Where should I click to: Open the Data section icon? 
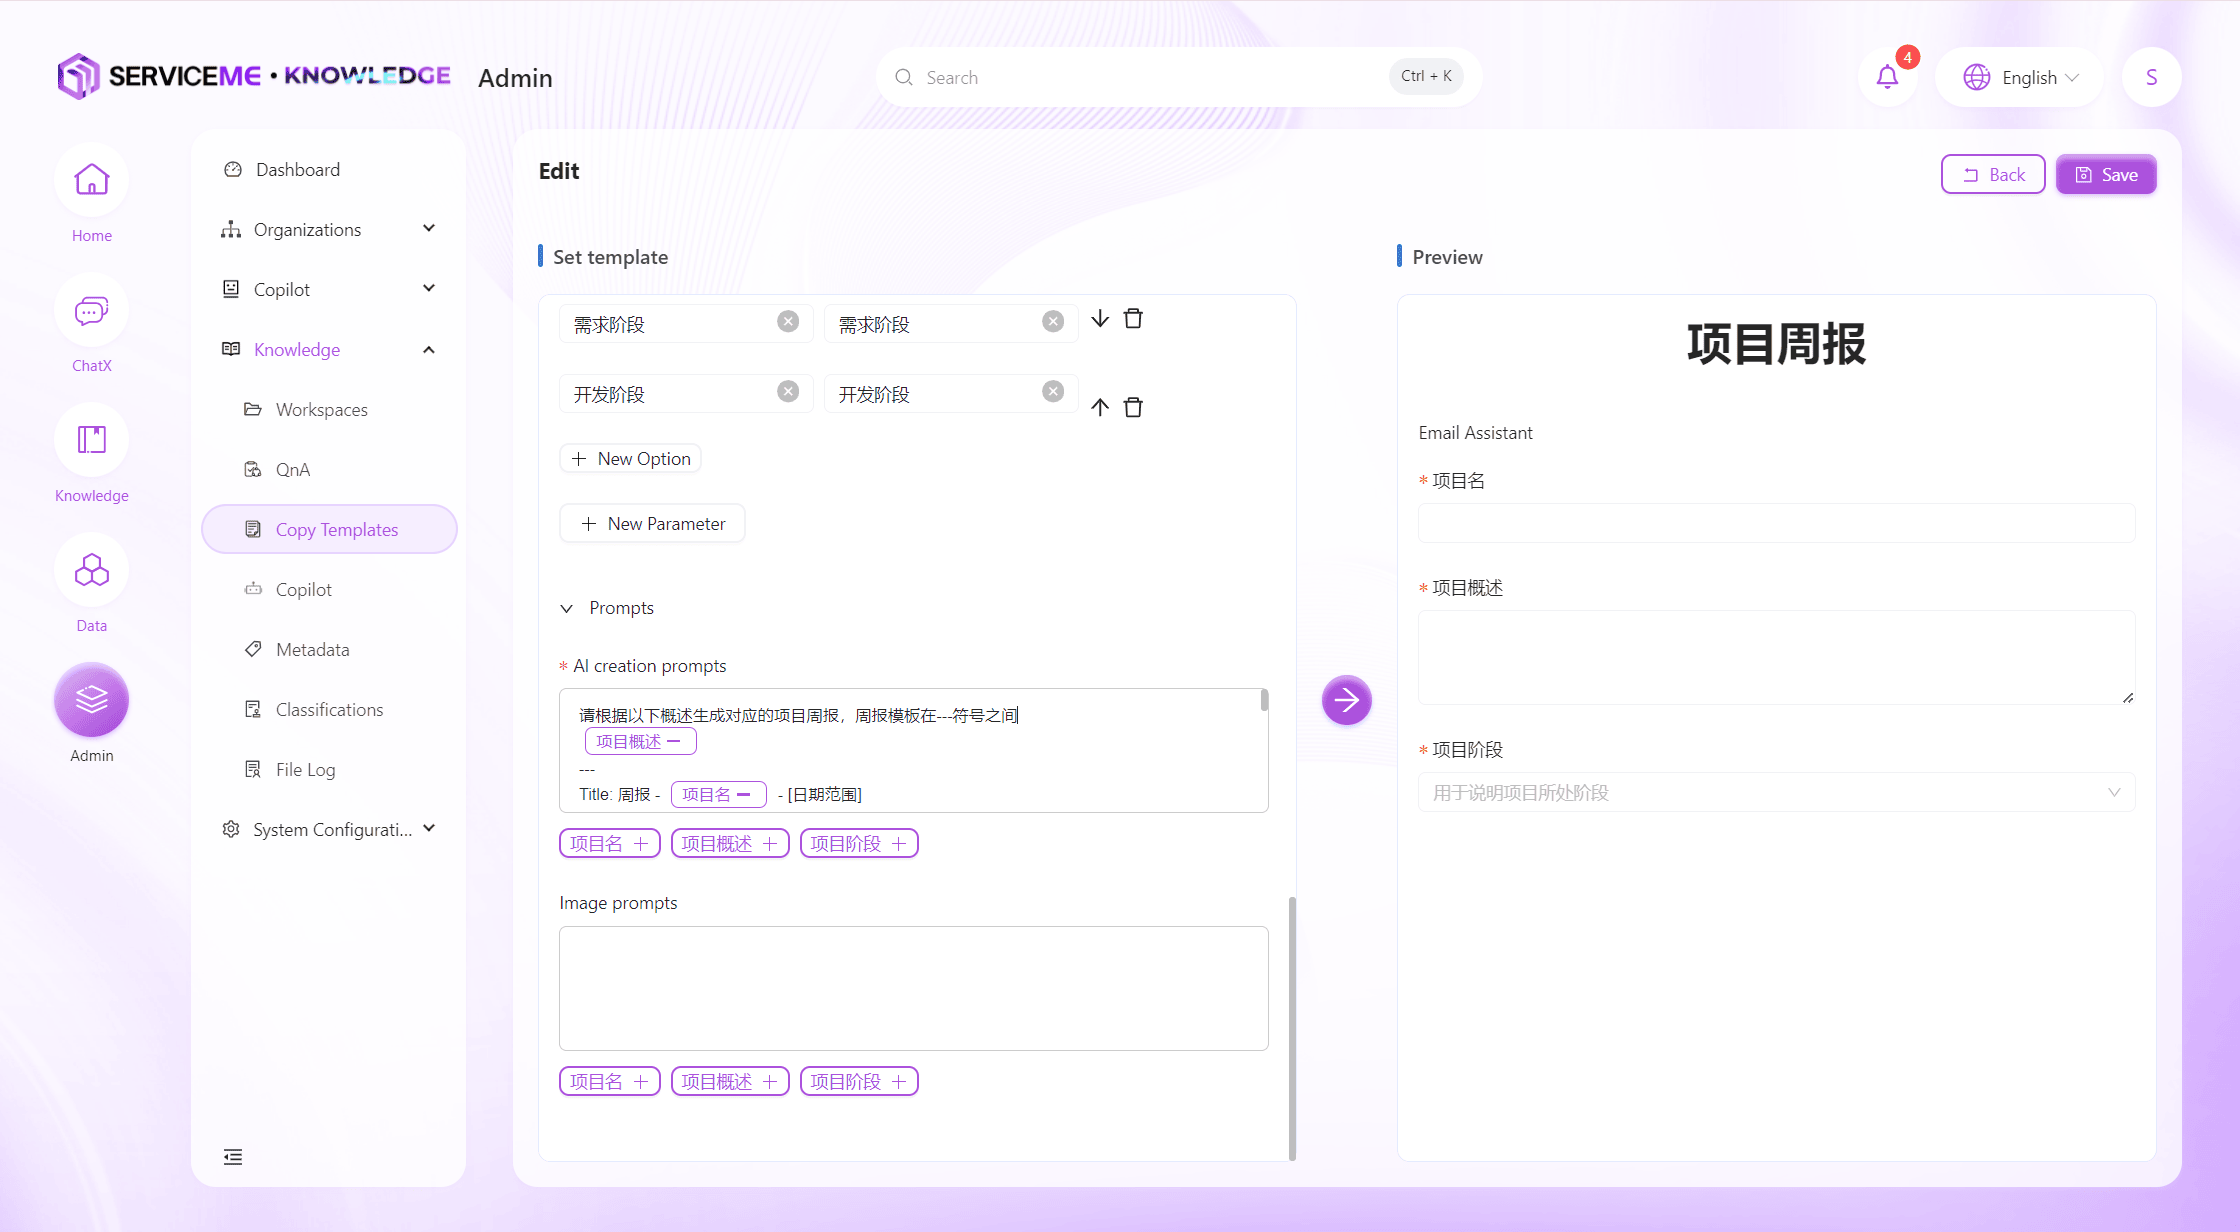coord(91,571)
